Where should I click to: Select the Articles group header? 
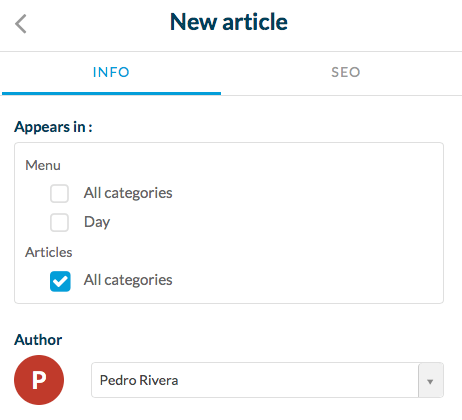[x=49, y=252]
